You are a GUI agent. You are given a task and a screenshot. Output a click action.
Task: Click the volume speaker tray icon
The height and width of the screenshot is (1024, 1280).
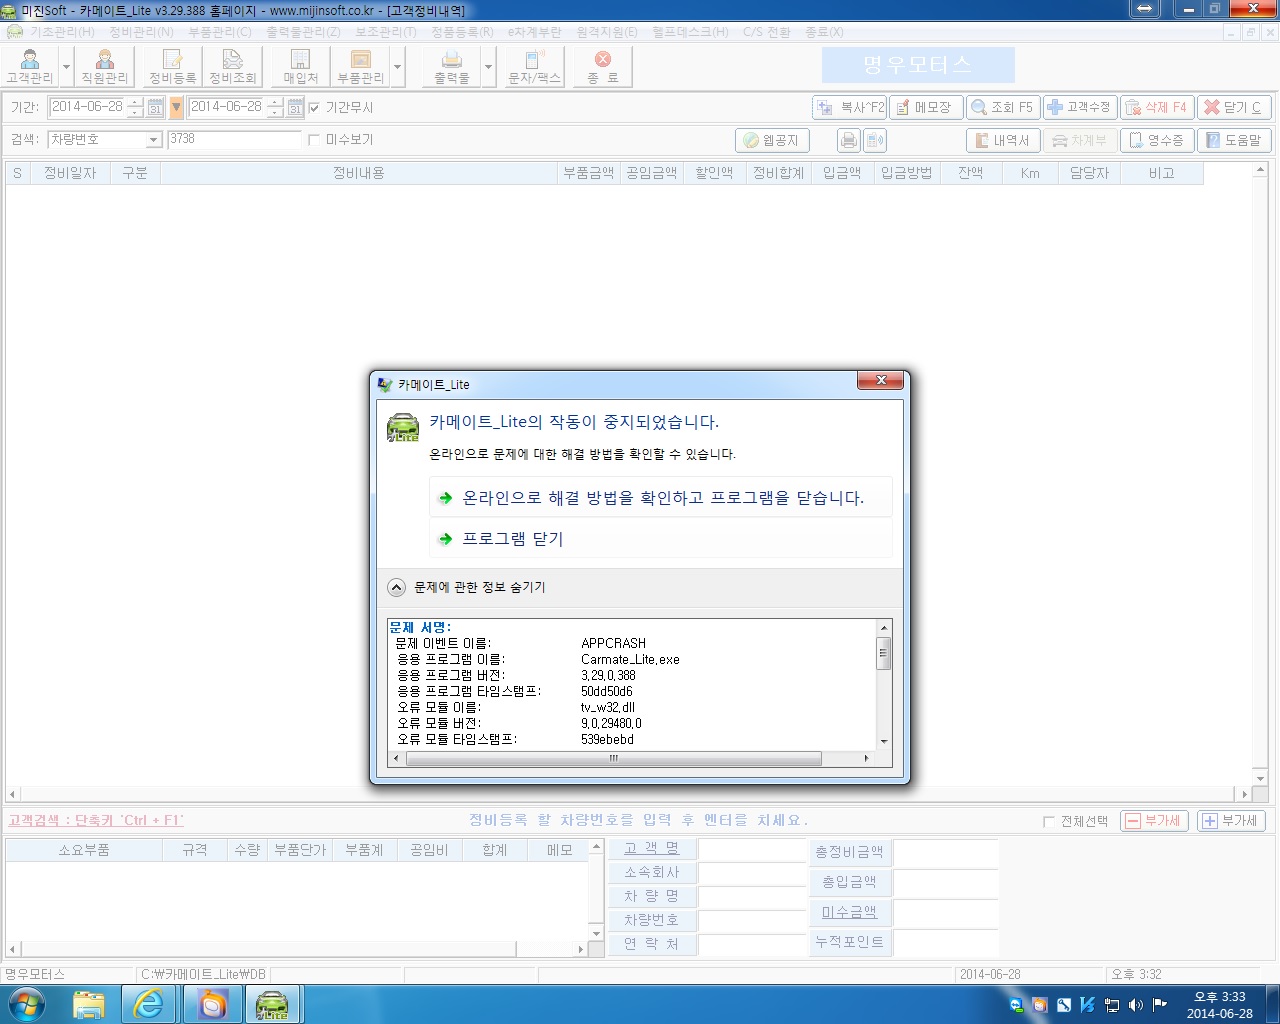(x=1136, y=1005)
